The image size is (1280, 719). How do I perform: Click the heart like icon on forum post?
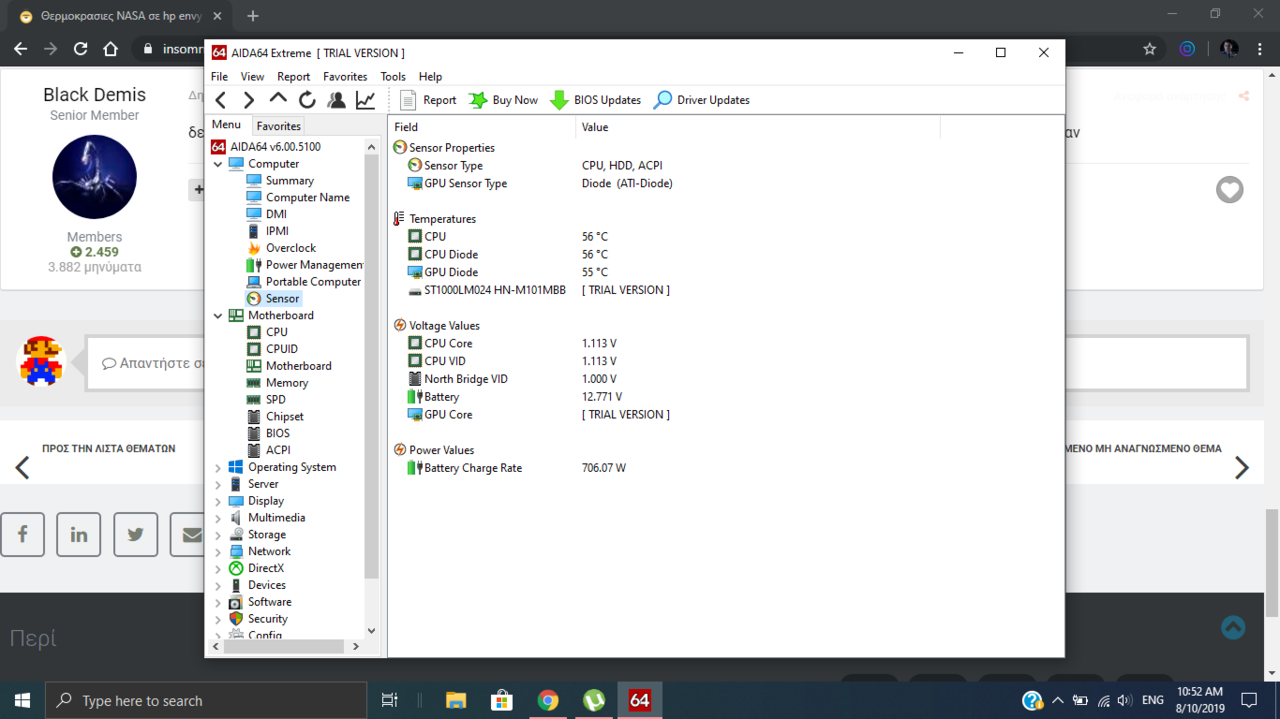1229,189
